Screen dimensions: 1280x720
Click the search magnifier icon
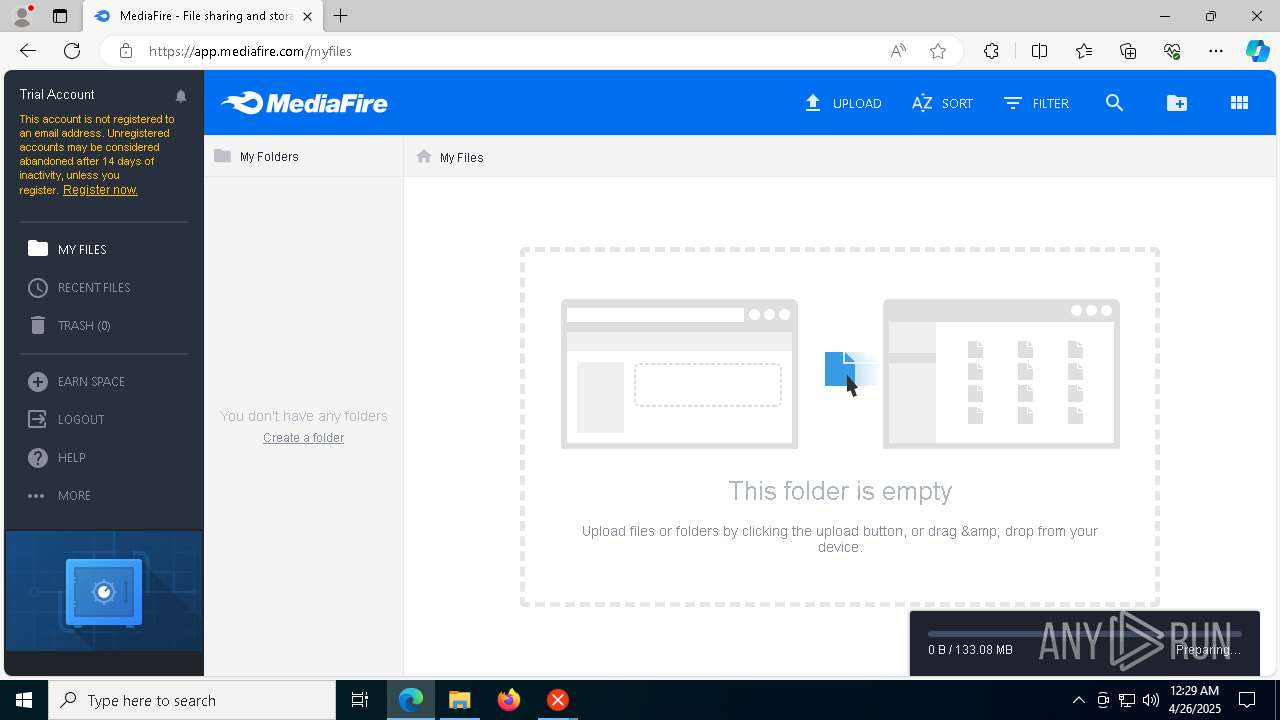1114,103
